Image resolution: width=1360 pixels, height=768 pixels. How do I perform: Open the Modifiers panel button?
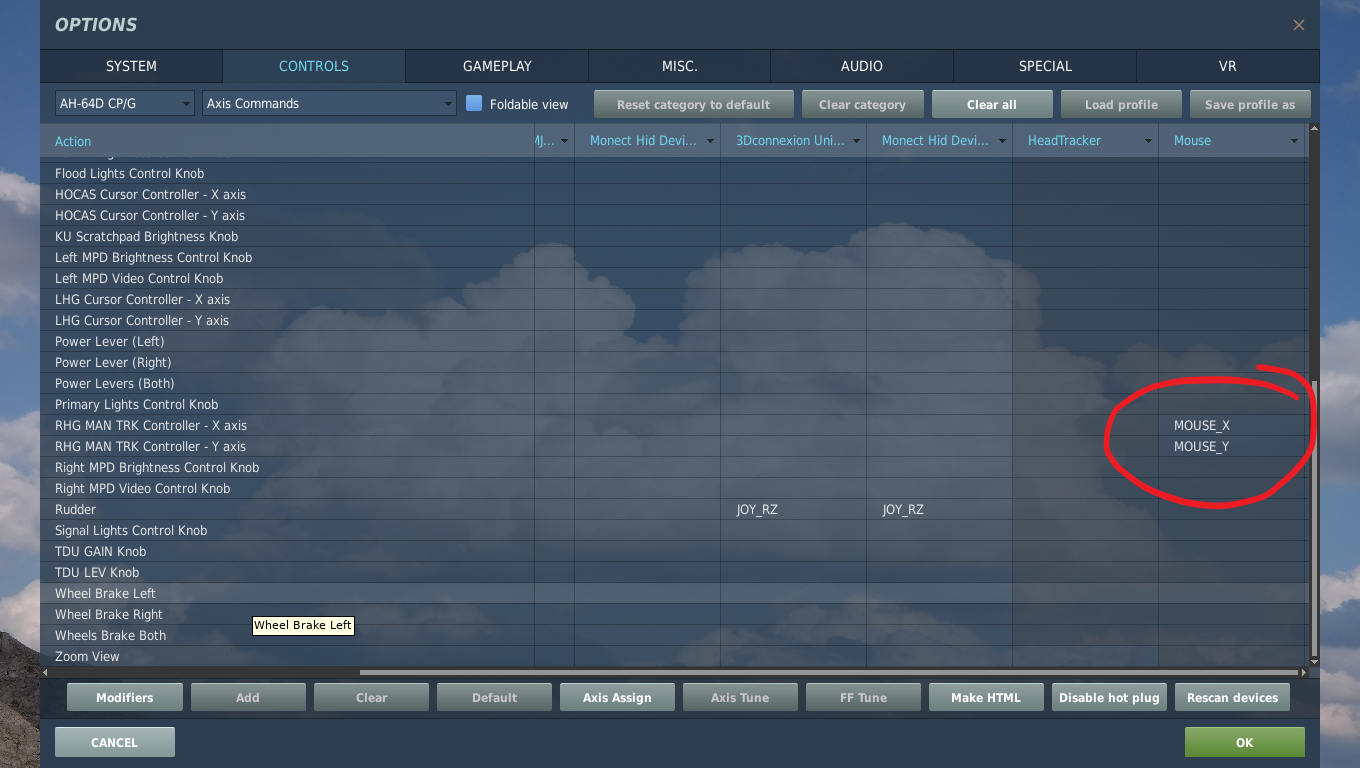(125, 697)
